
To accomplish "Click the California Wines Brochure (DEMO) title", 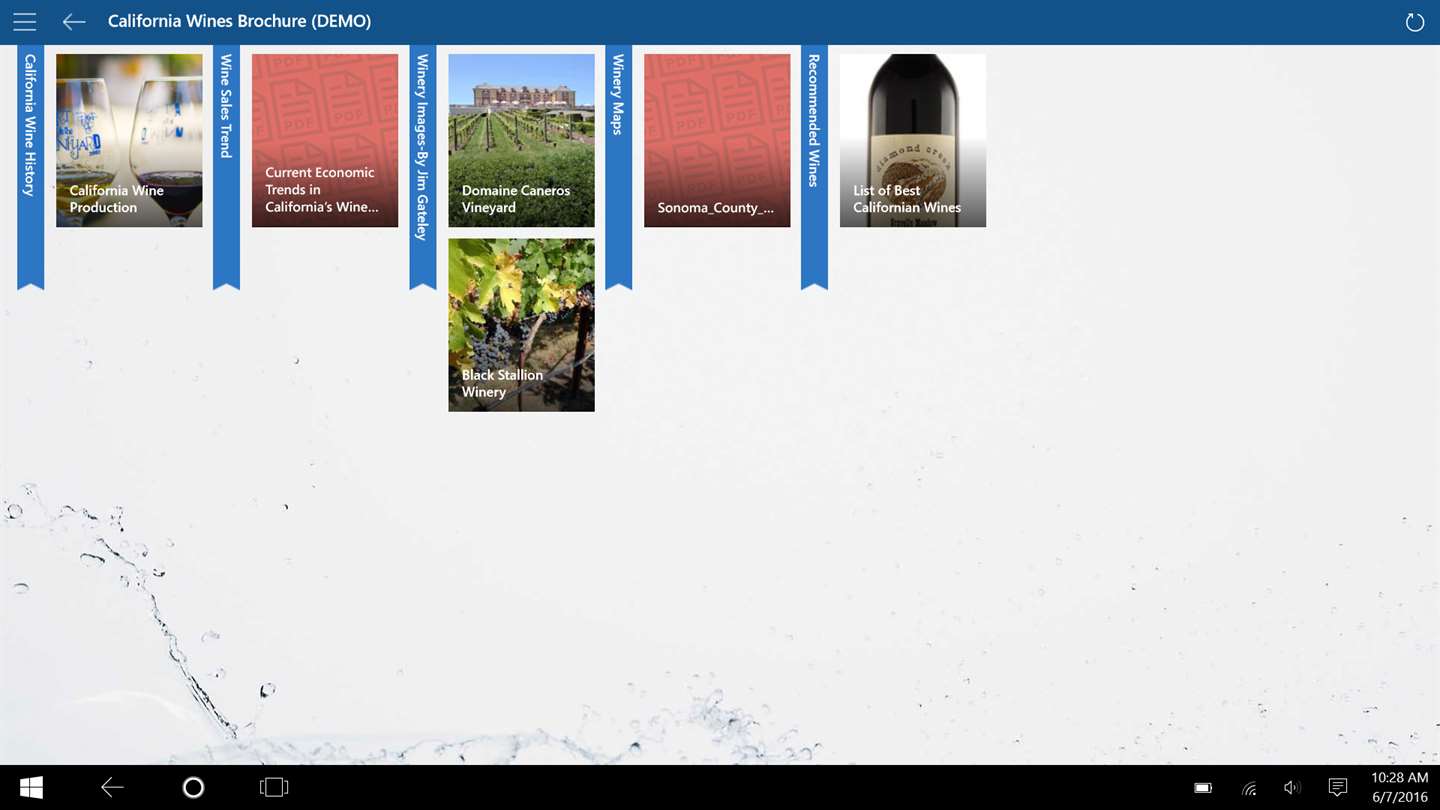I will [239, 21].
